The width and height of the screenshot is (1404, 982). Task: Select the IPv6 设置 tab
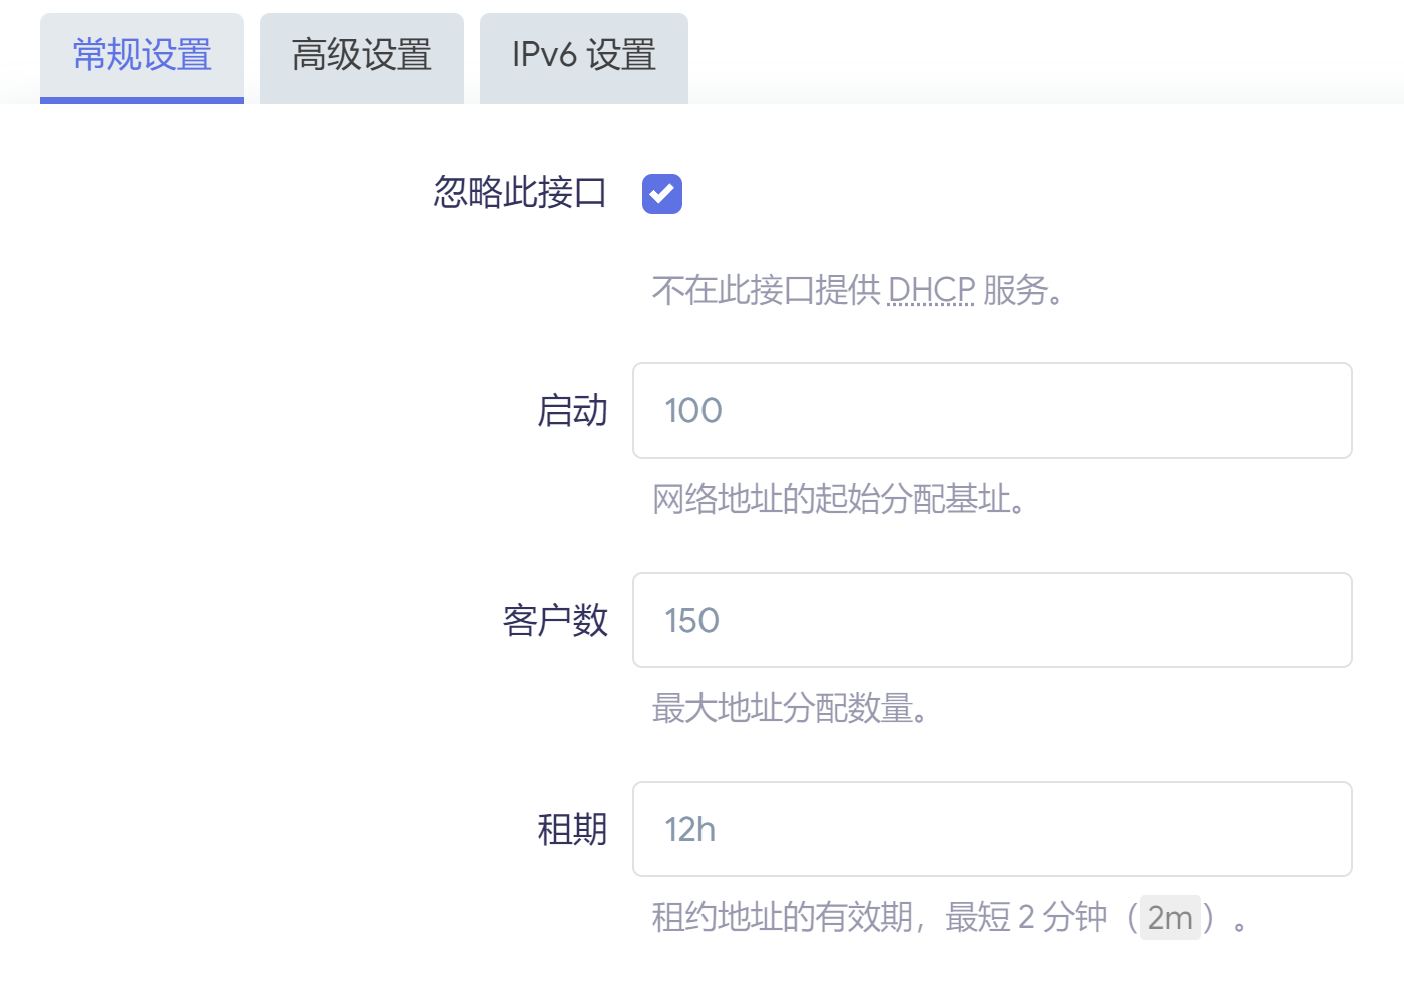[584, 57]
